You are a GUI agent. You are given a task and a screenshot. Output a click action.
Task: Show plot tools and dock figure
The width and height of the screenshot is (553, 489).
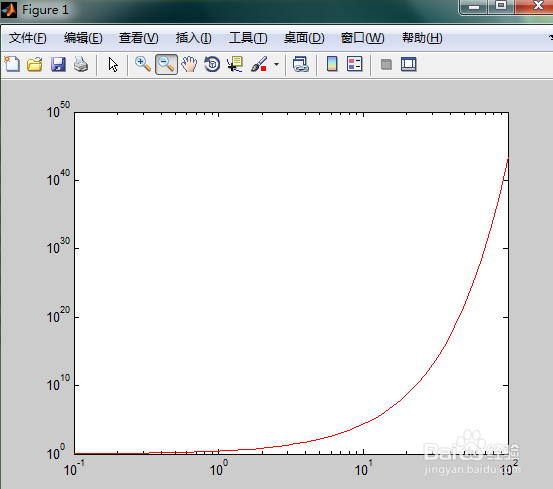click(x=409, y=65)
